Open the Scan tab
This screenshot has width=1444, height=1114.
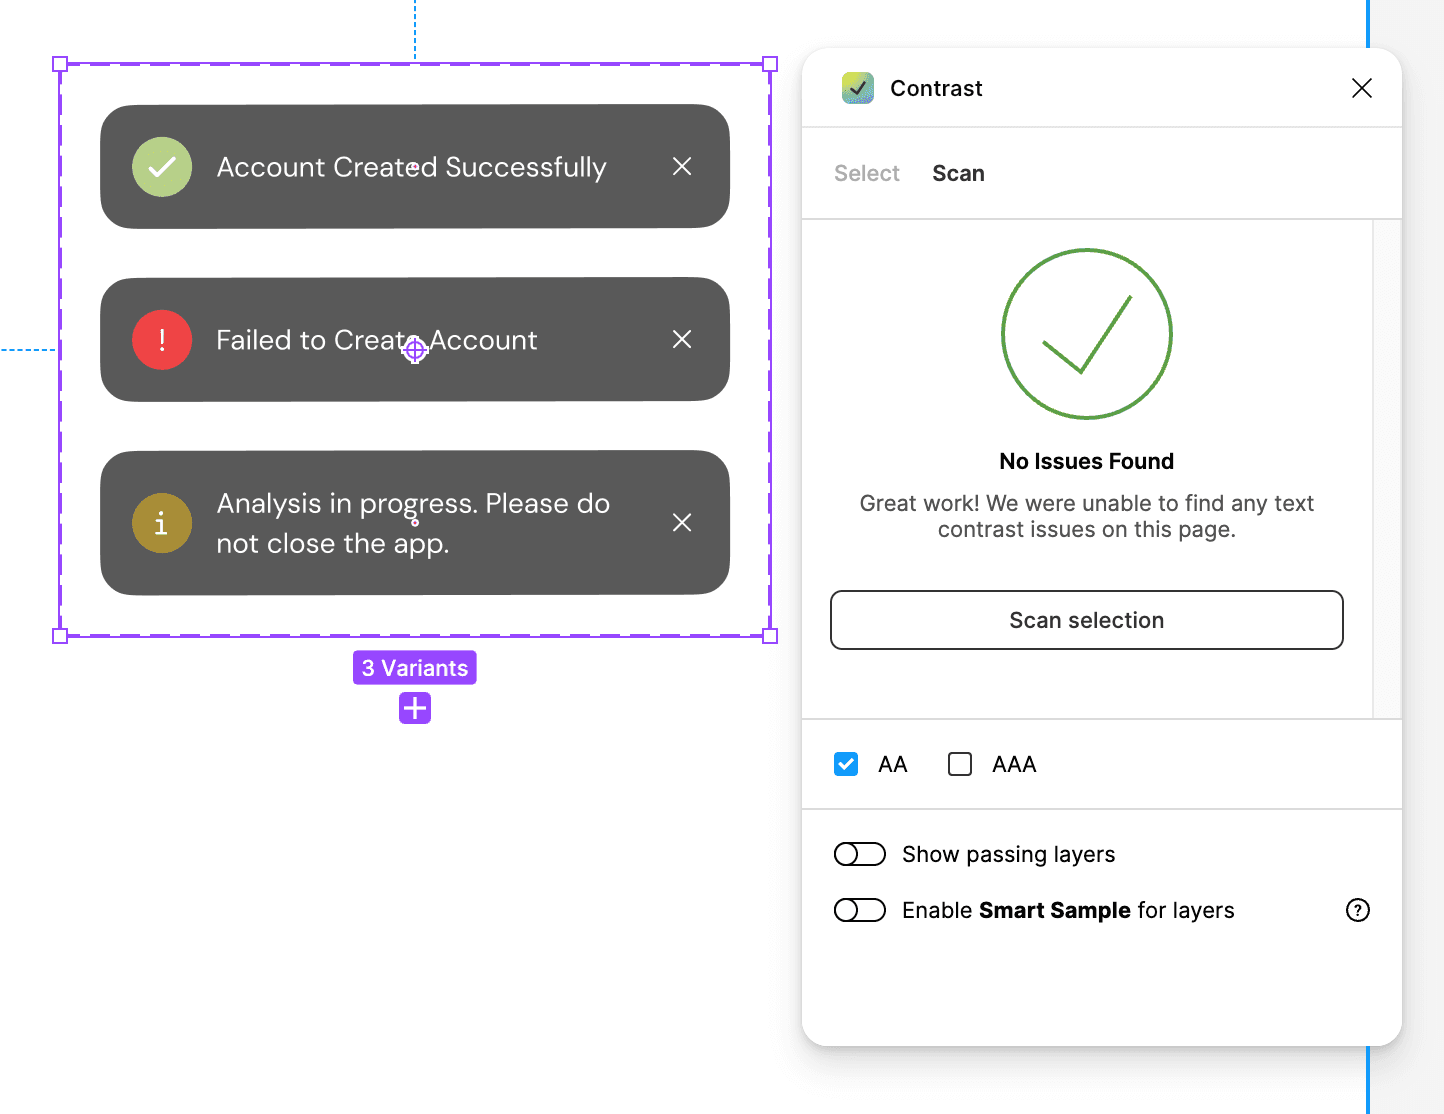[958, 173]
